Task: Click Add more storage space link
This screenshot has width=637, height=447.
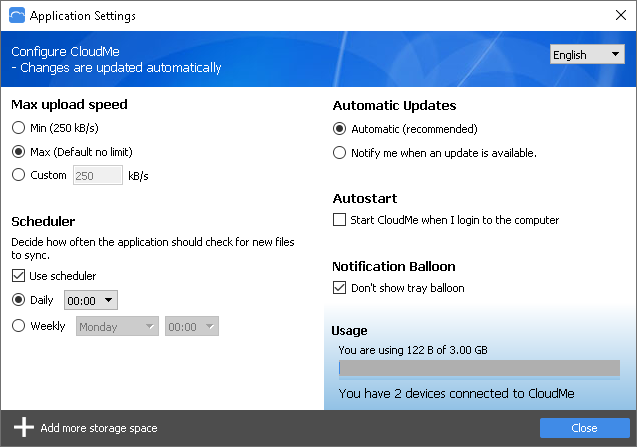Action: click(99, 428)
